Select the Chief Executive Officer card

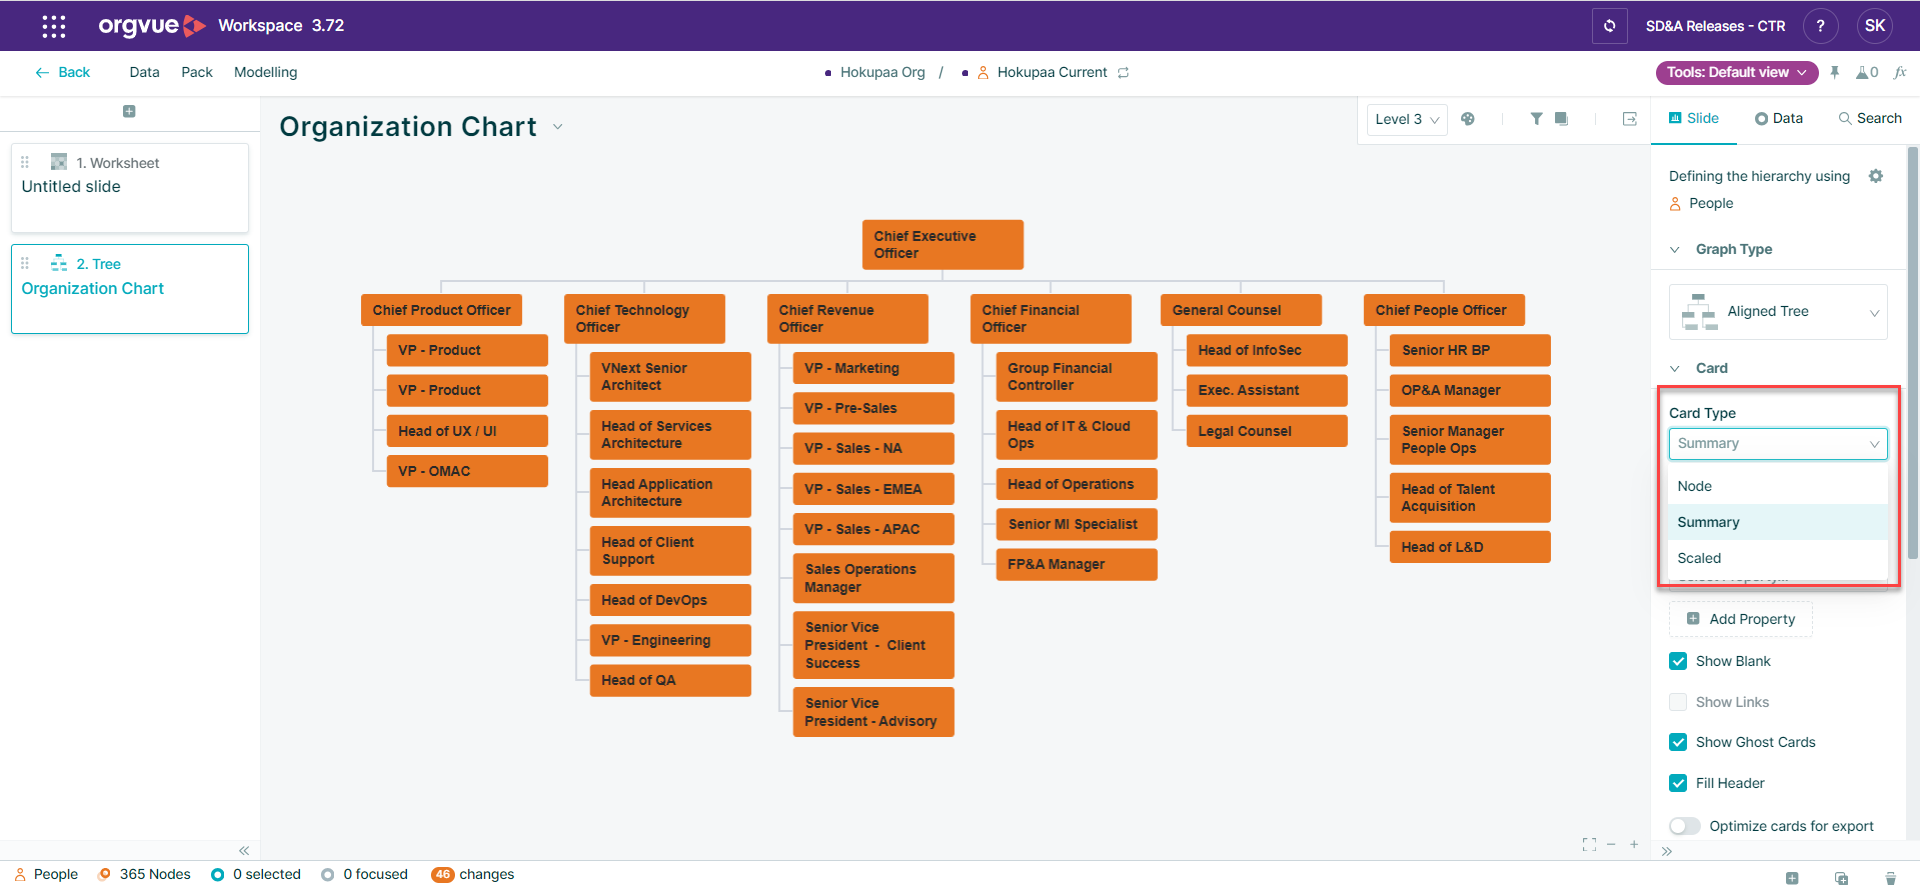pos(943,245)
